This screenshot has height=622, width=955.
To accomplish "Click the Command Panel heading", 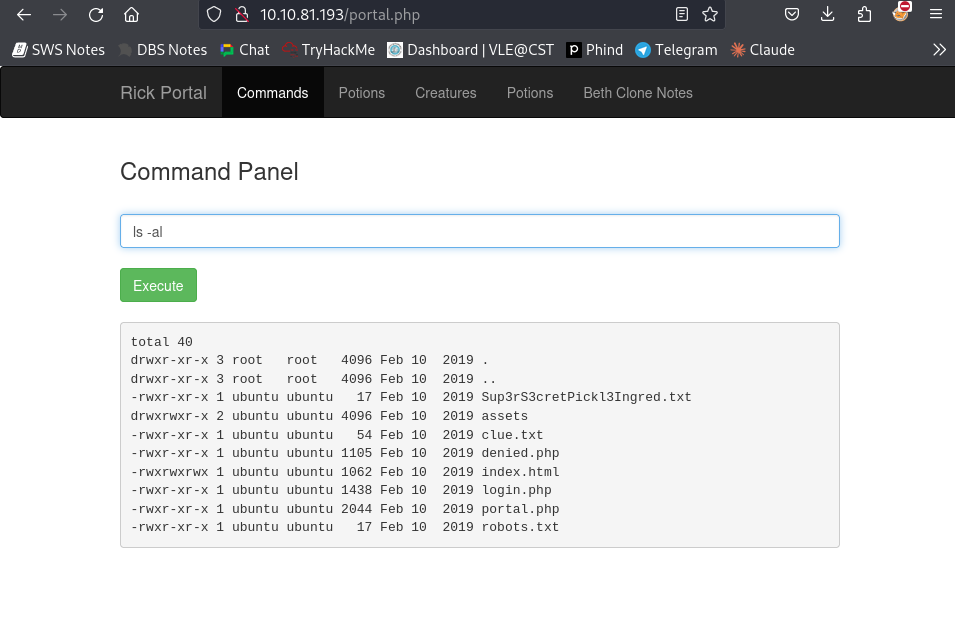I will pos(209,172).
